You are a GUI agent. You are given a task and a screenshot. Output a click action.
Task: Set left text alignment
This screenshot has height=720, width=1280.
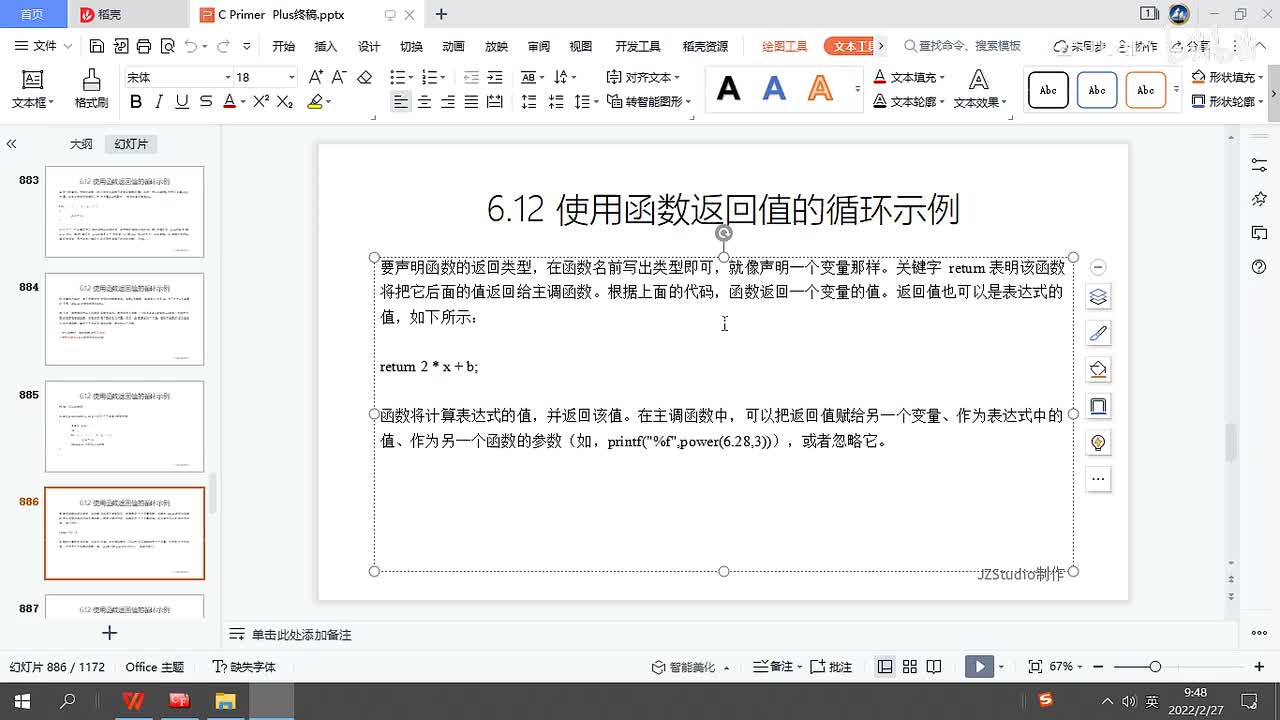click(x=401, y=101)
